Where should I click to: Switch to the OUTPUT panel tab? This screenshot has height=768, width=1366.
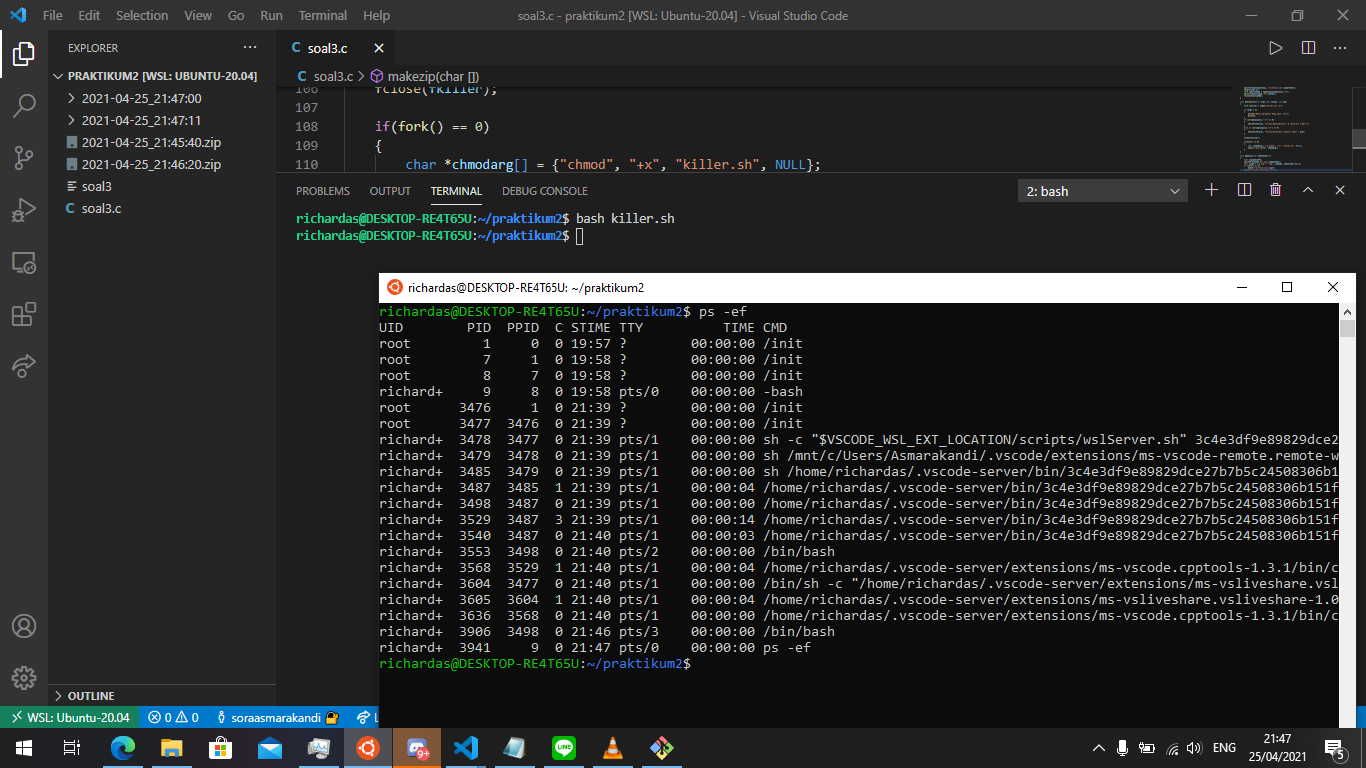coord(390,191)
